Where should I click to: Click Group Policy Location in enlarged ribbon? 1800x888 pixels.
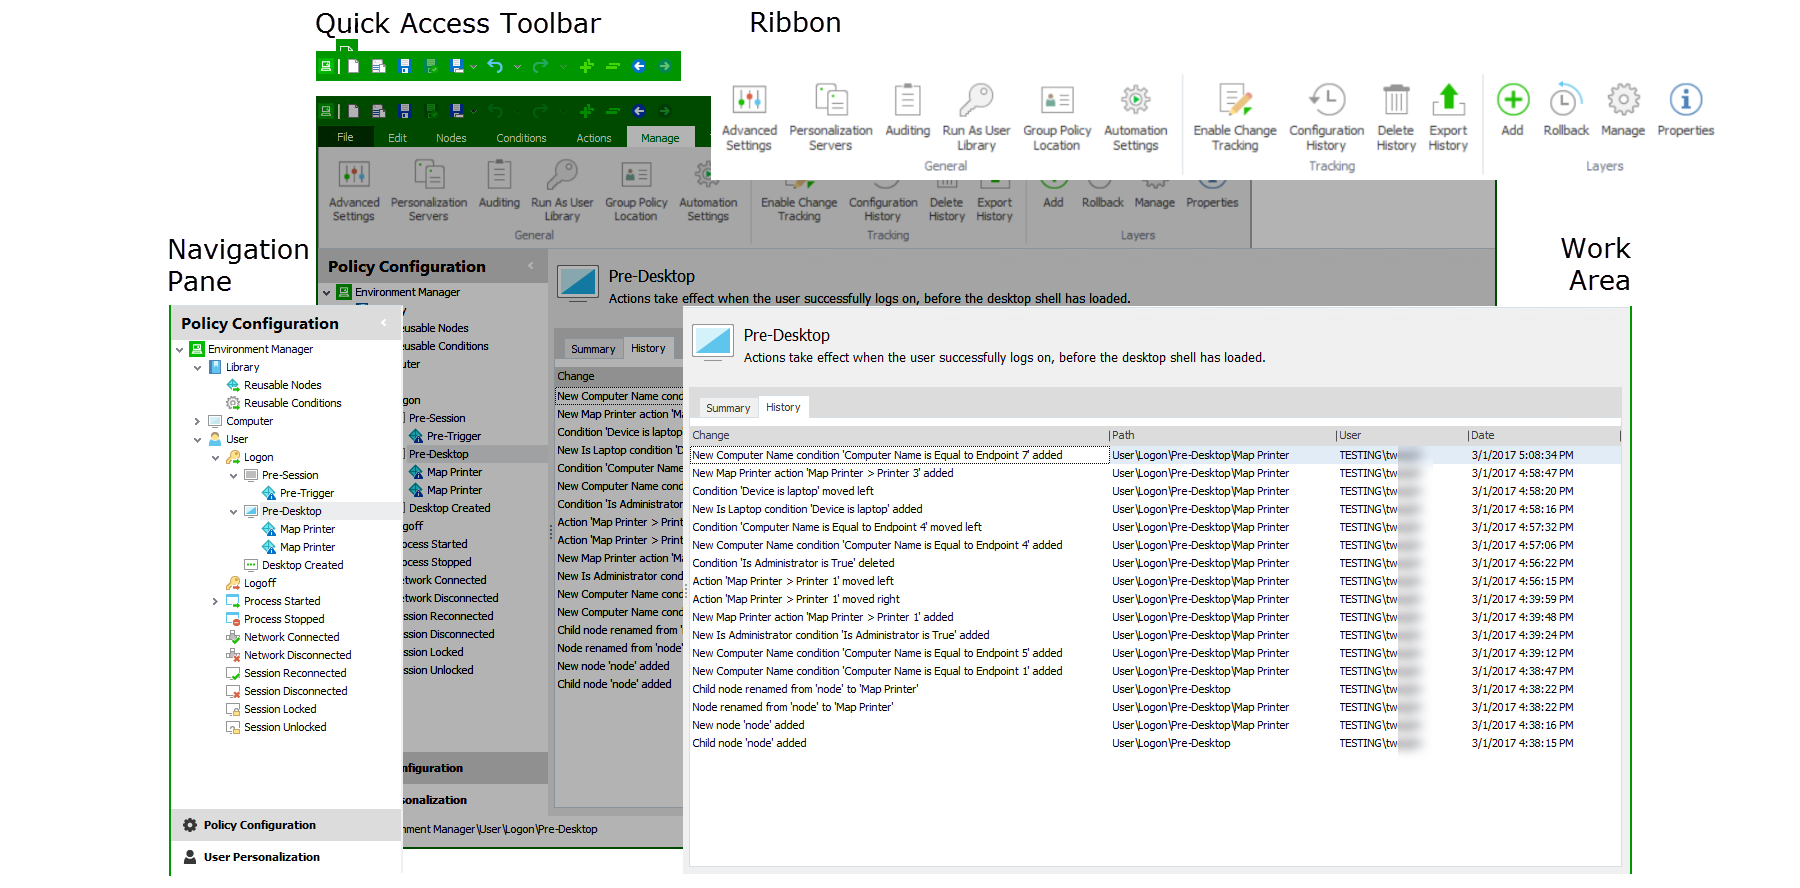click(x=1057, y=118)
